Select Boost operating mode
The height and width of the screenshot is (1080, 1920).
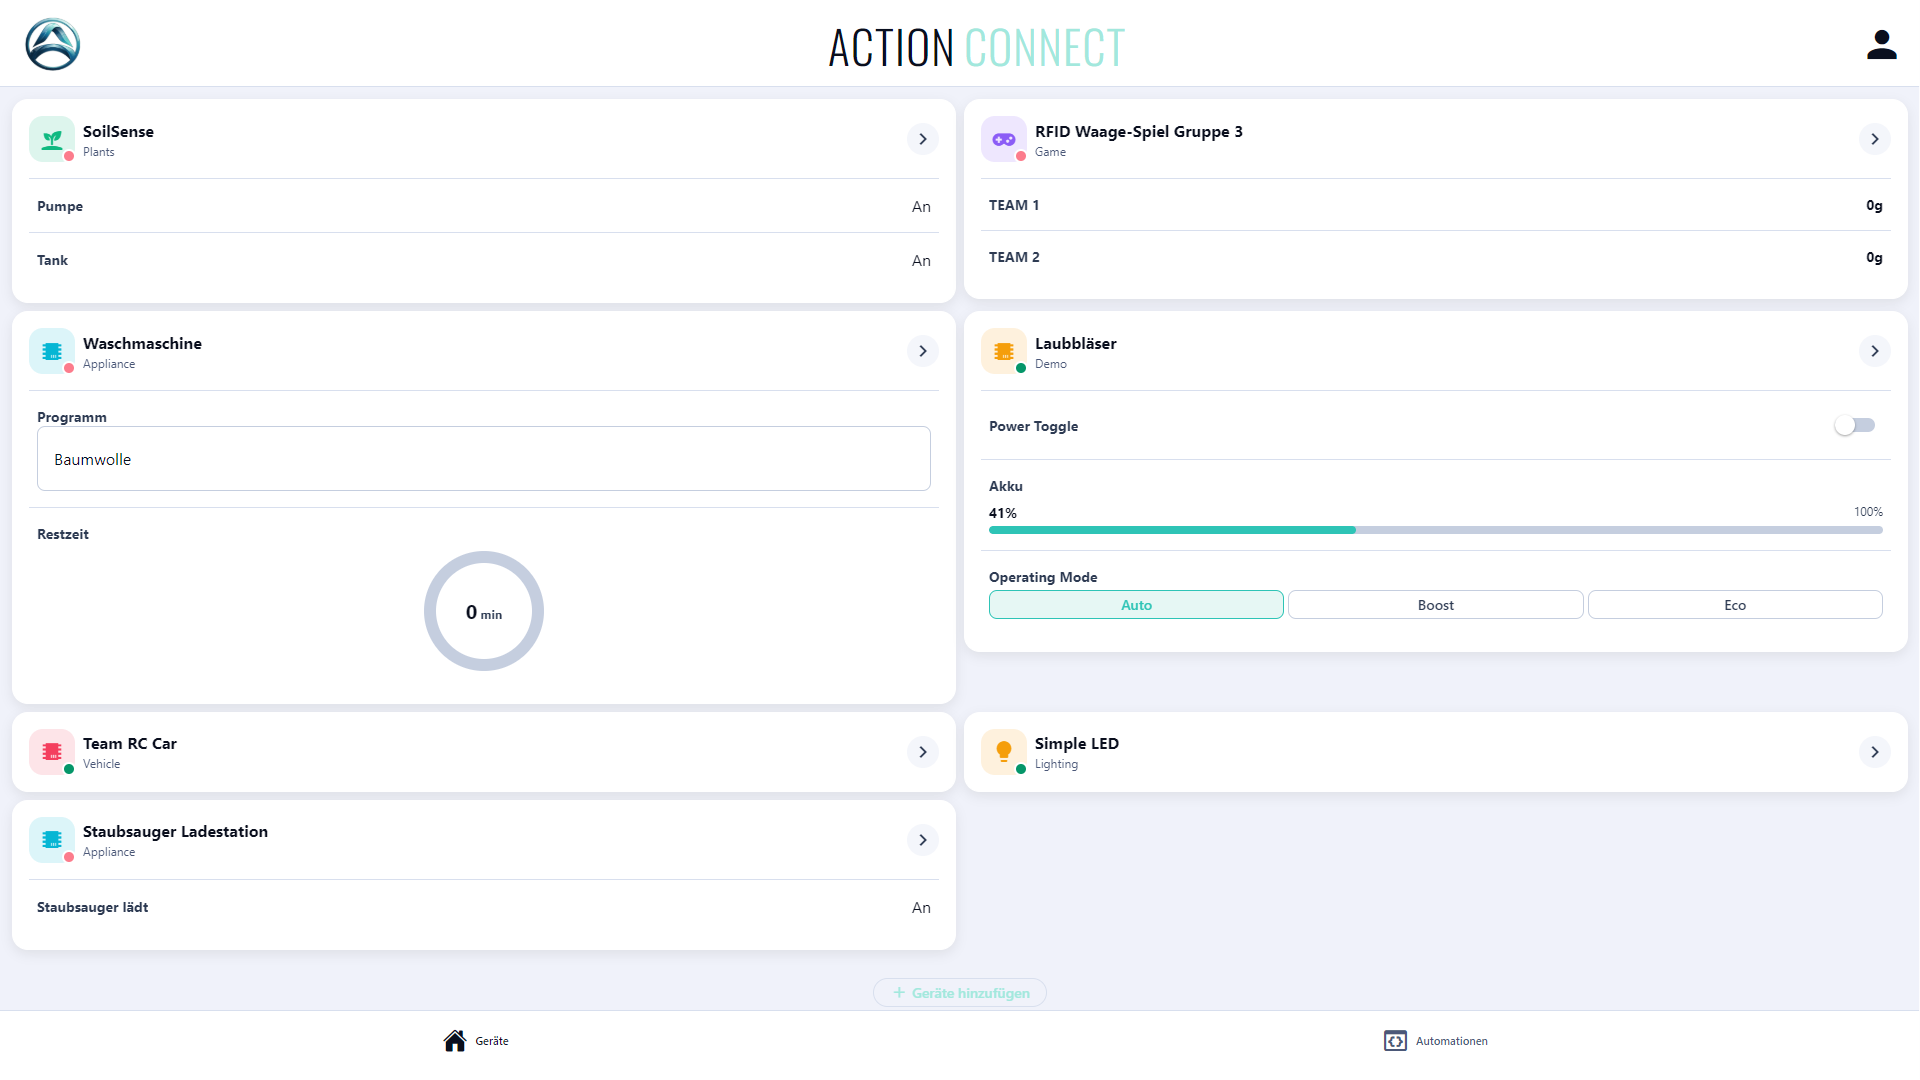tap(1435, 605)
